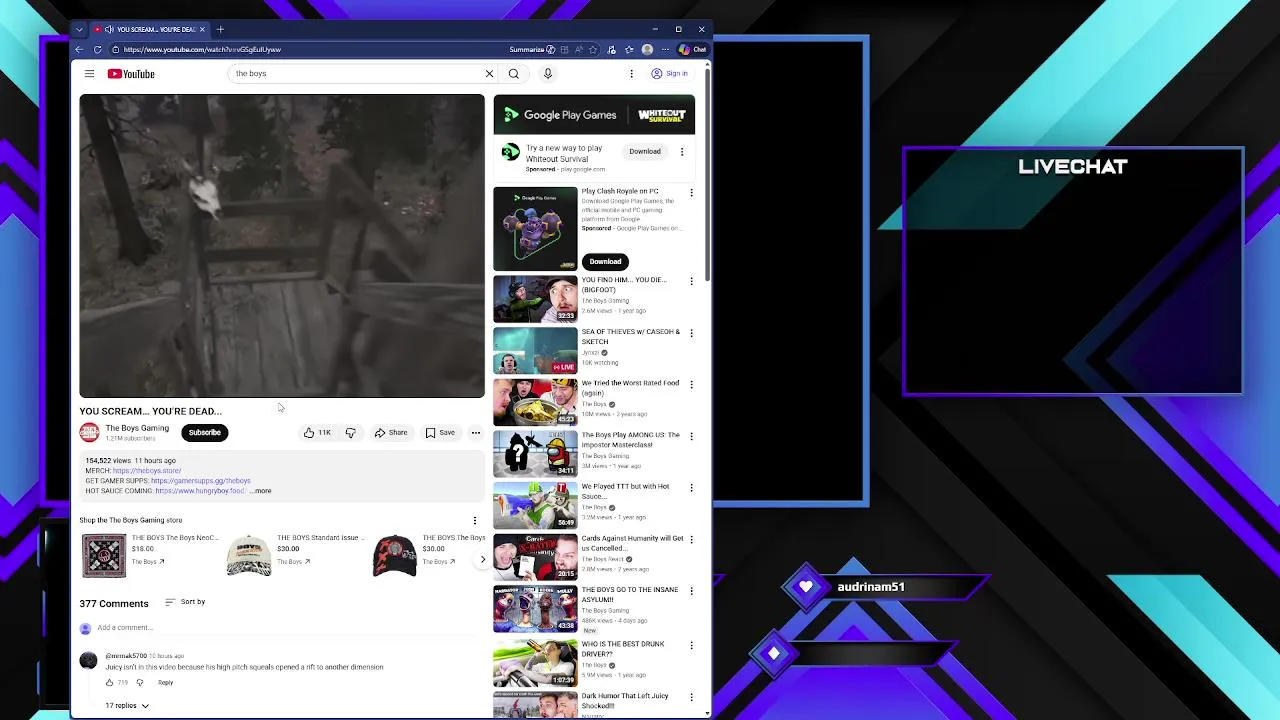Click the video player area

click(282, 246)
